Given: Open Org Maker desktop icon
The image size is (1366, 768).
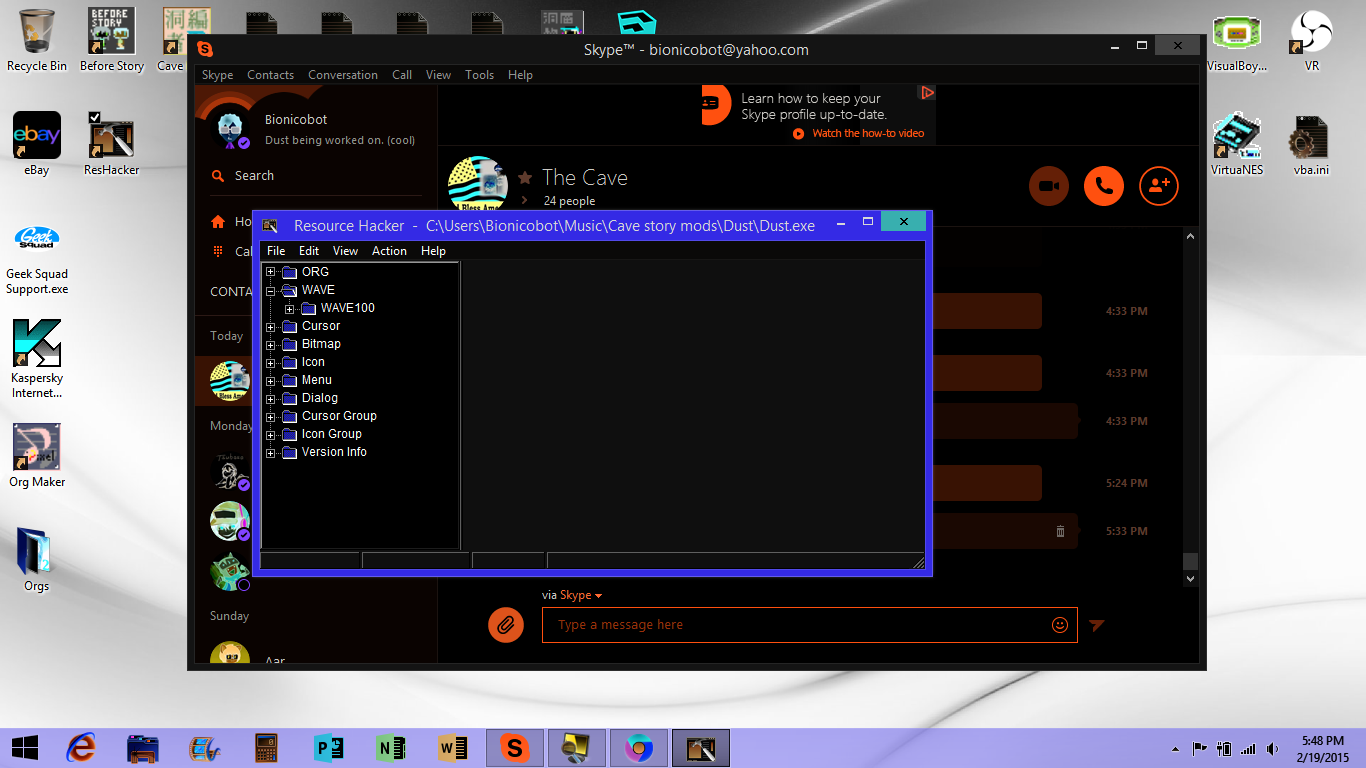Looking at the screenshot, I should coord(37,455).
